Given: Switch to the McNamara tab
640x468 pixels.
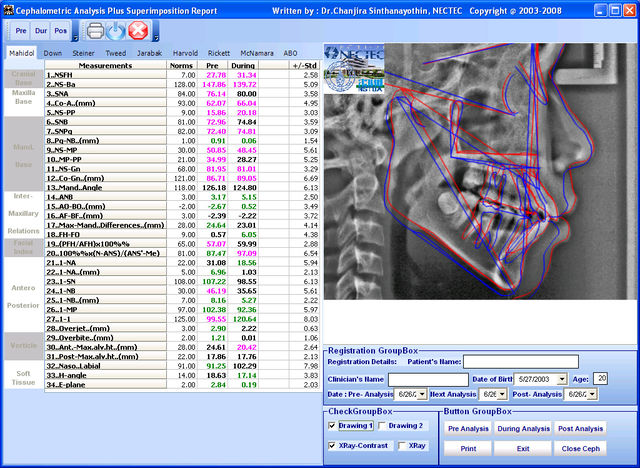Looking at the screenshot, I should [257, 53].
